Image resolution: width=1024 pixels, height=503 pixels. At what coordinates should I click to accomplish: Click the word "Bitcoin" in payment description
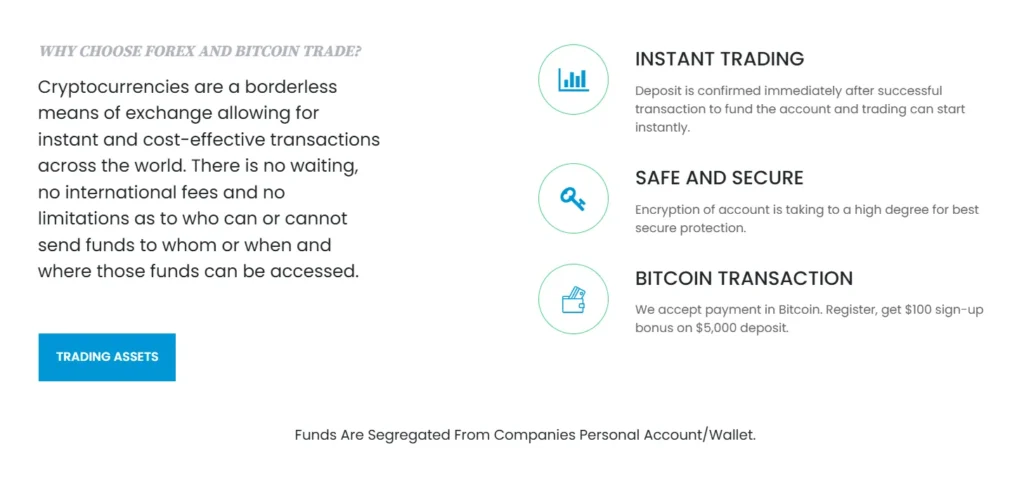coord(797,310)
